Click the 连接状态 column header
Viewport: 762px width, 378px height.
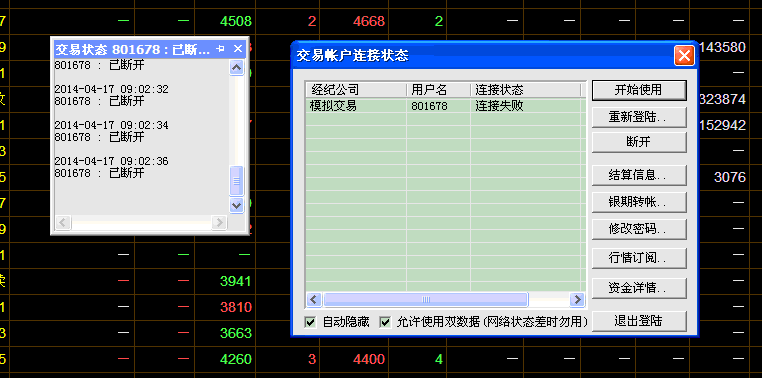[x=525, y=90]
